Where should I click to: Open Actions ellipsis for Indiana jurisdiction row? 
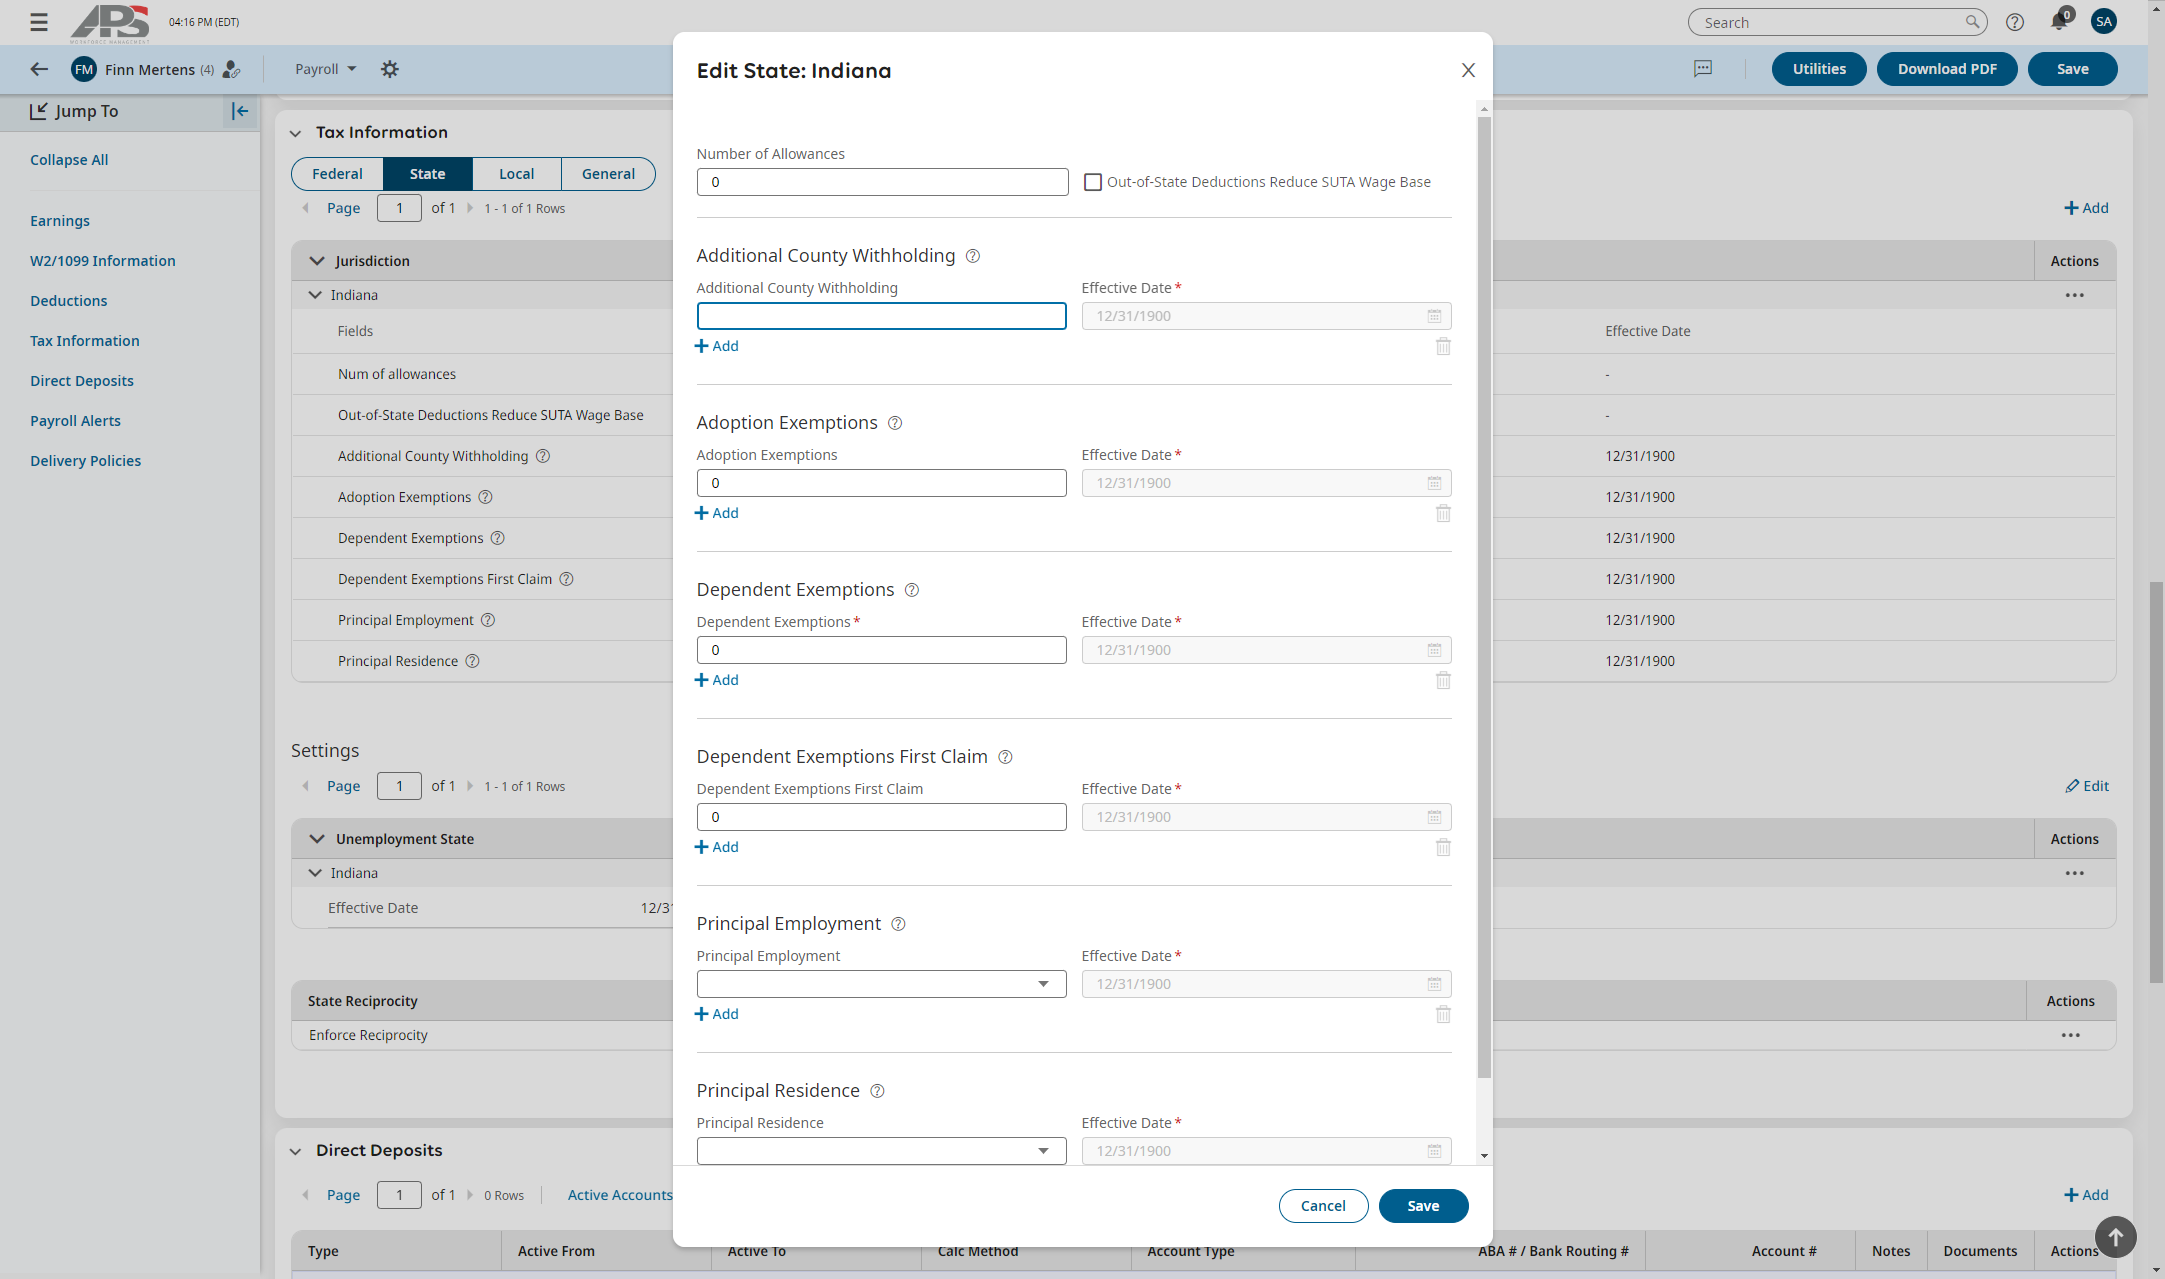click(x=2075, y=295)
